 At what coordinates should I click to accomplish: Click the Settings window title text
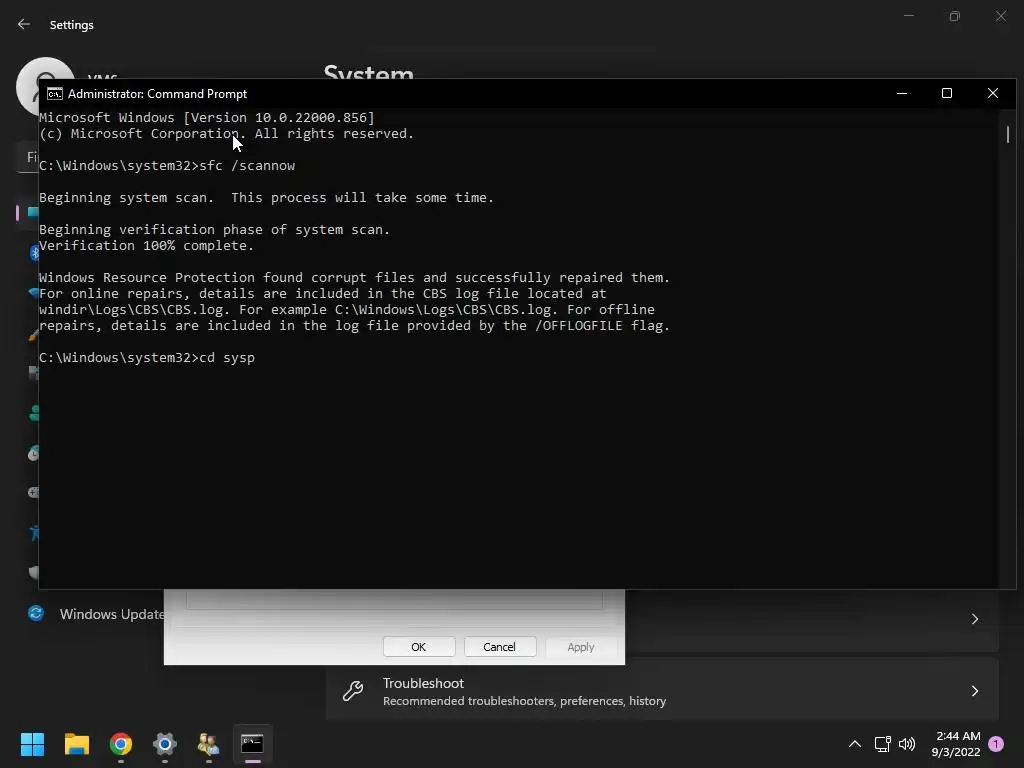72,25
